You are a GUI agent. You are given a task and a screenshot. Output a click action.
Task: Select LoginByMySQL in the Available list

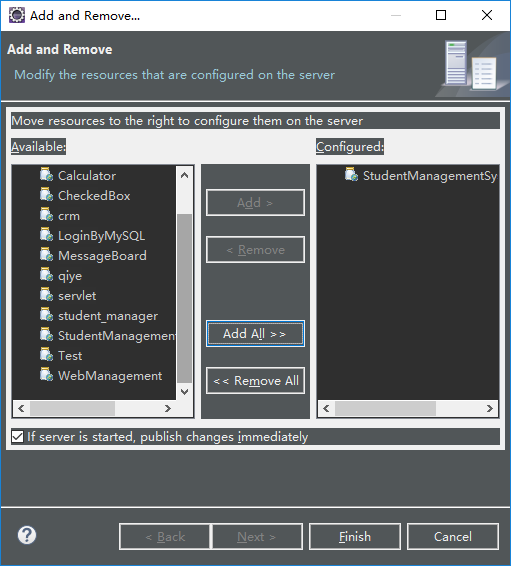point(102,236)
